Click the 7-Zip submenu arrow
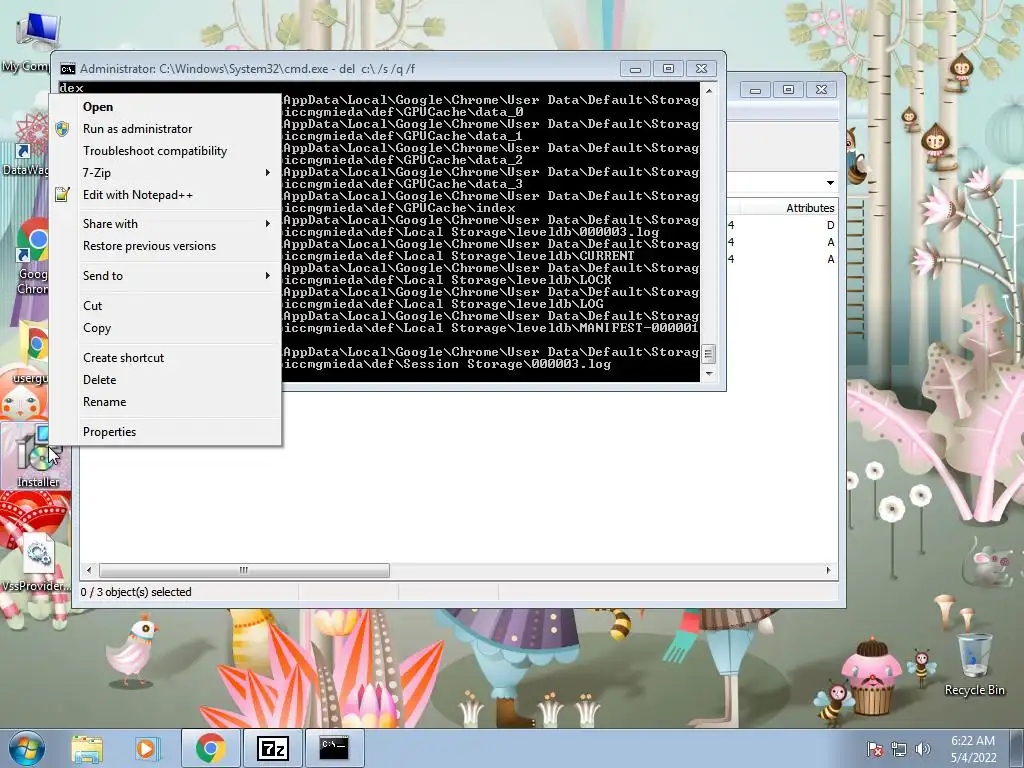This screenshot has width=1024, height=768. click(267, 172)
